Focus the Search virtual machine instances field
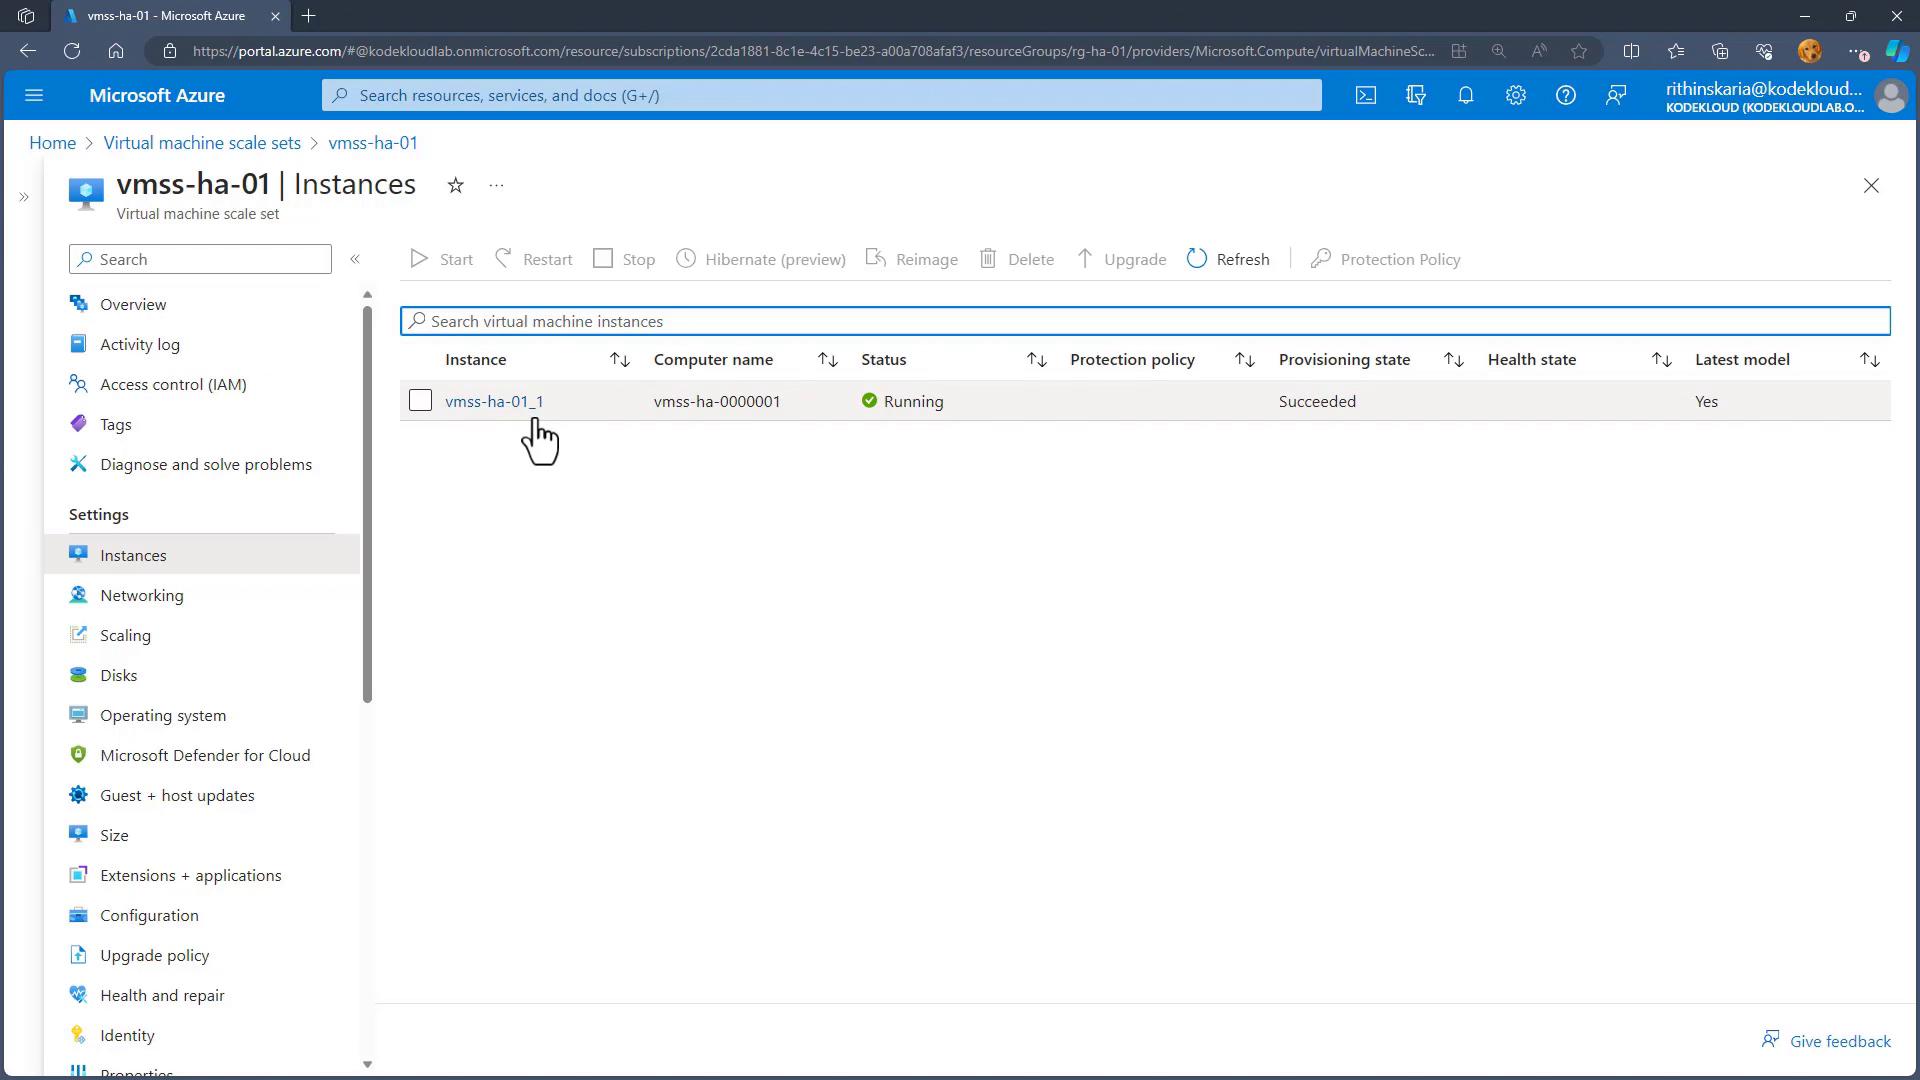 point(1145,321)
